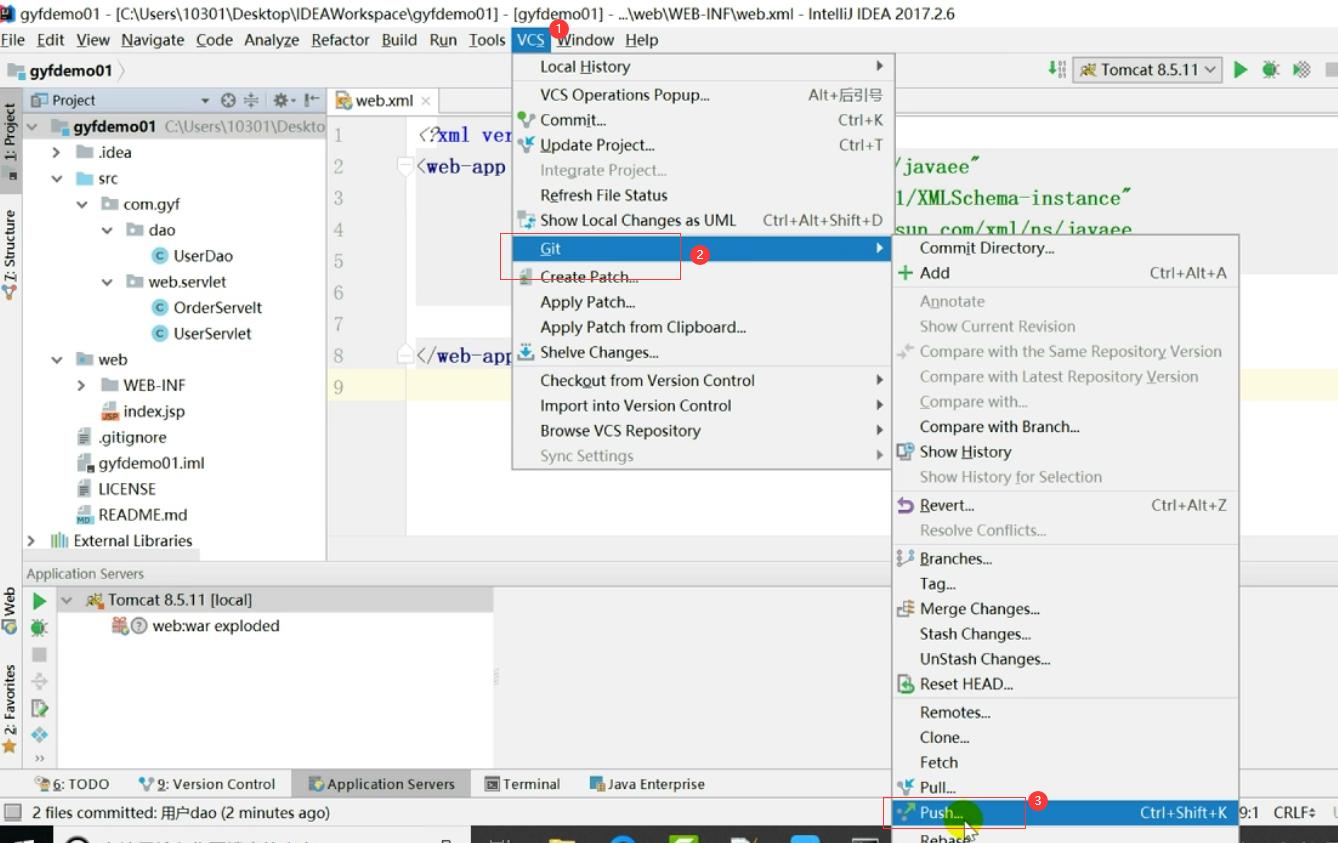Expand External Libraries node
This screenshot has height=843, width=1338.
[32, 540]
